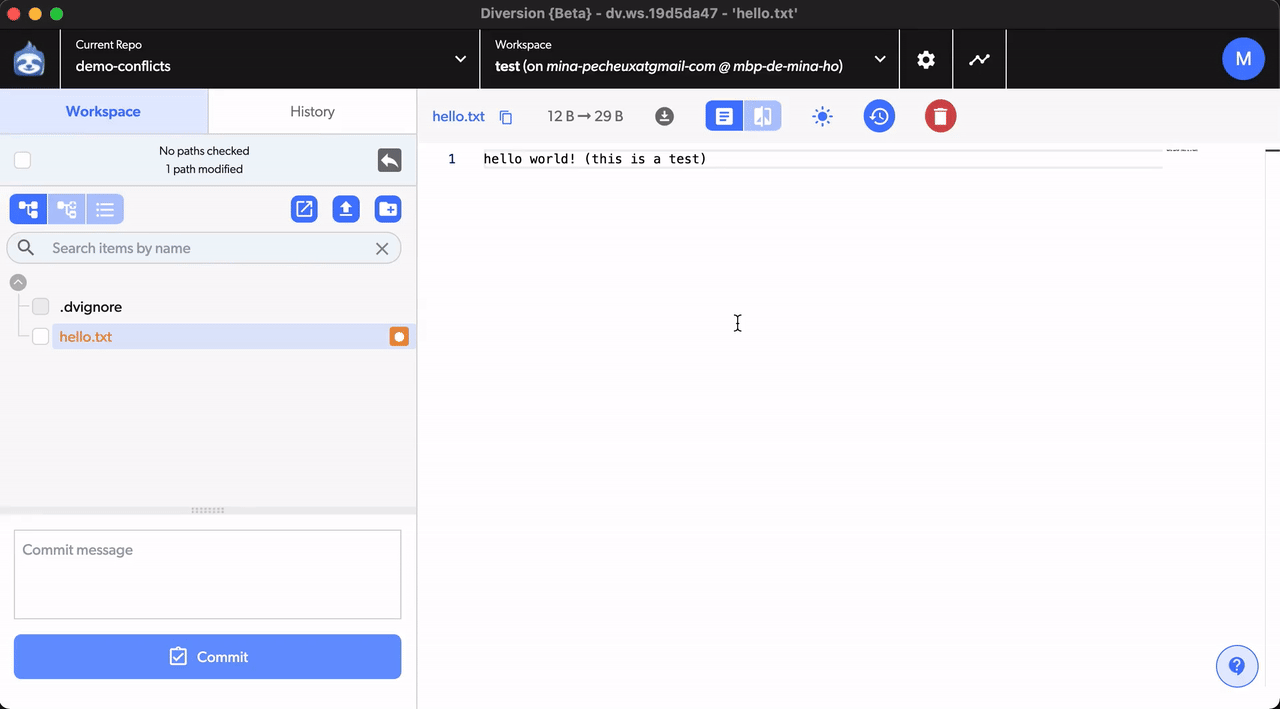Check the select-all paths checkbox

coord(22,160)
